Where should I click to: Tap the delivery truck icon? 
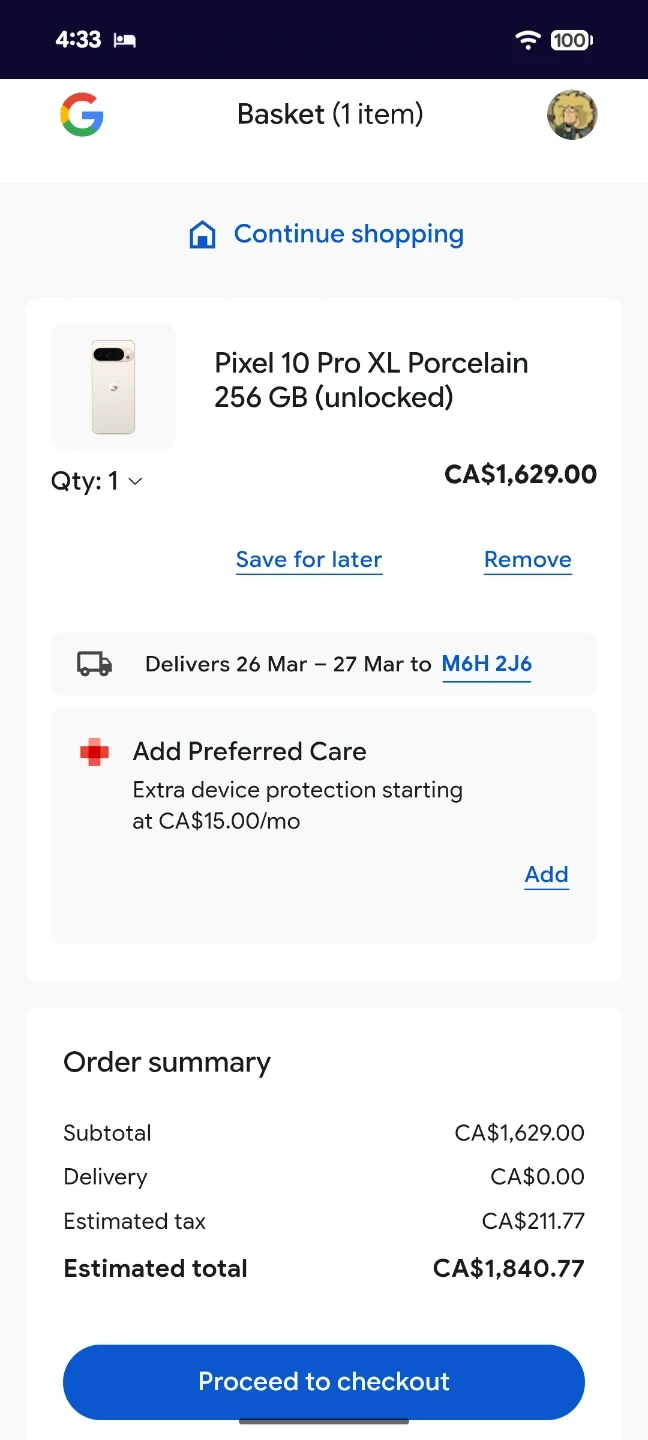95,663
